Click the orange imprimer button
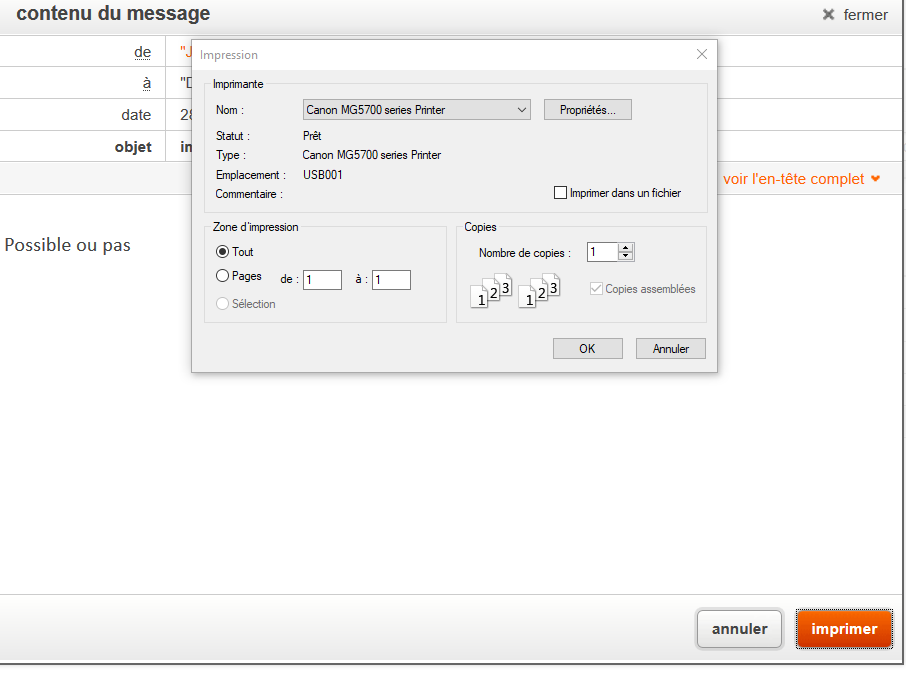Screen dimensions: 906x678 pyautogui.click(x=844, y=629)
